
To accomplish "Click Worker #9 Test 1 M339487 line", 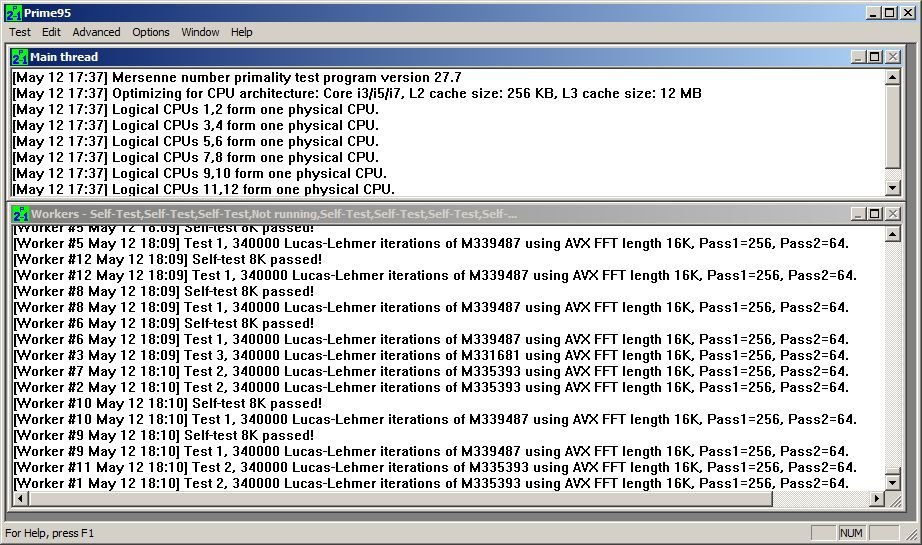I will tap(431, 452).
